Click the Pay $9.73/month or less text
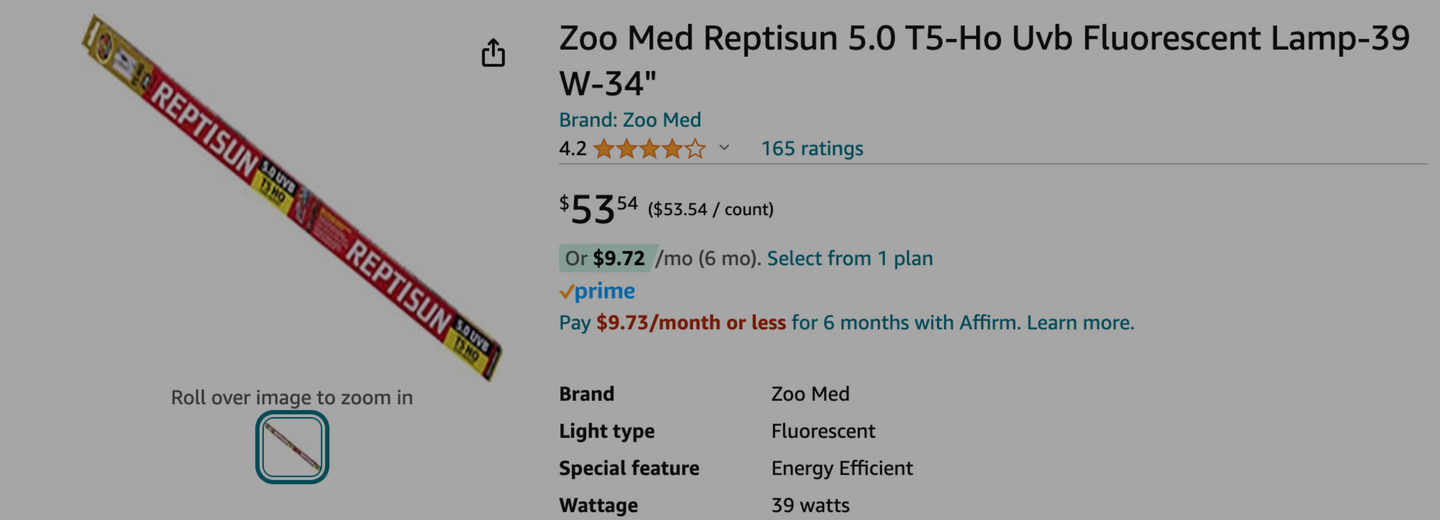This screenshot has width=1440, height=520. [672, 323]
